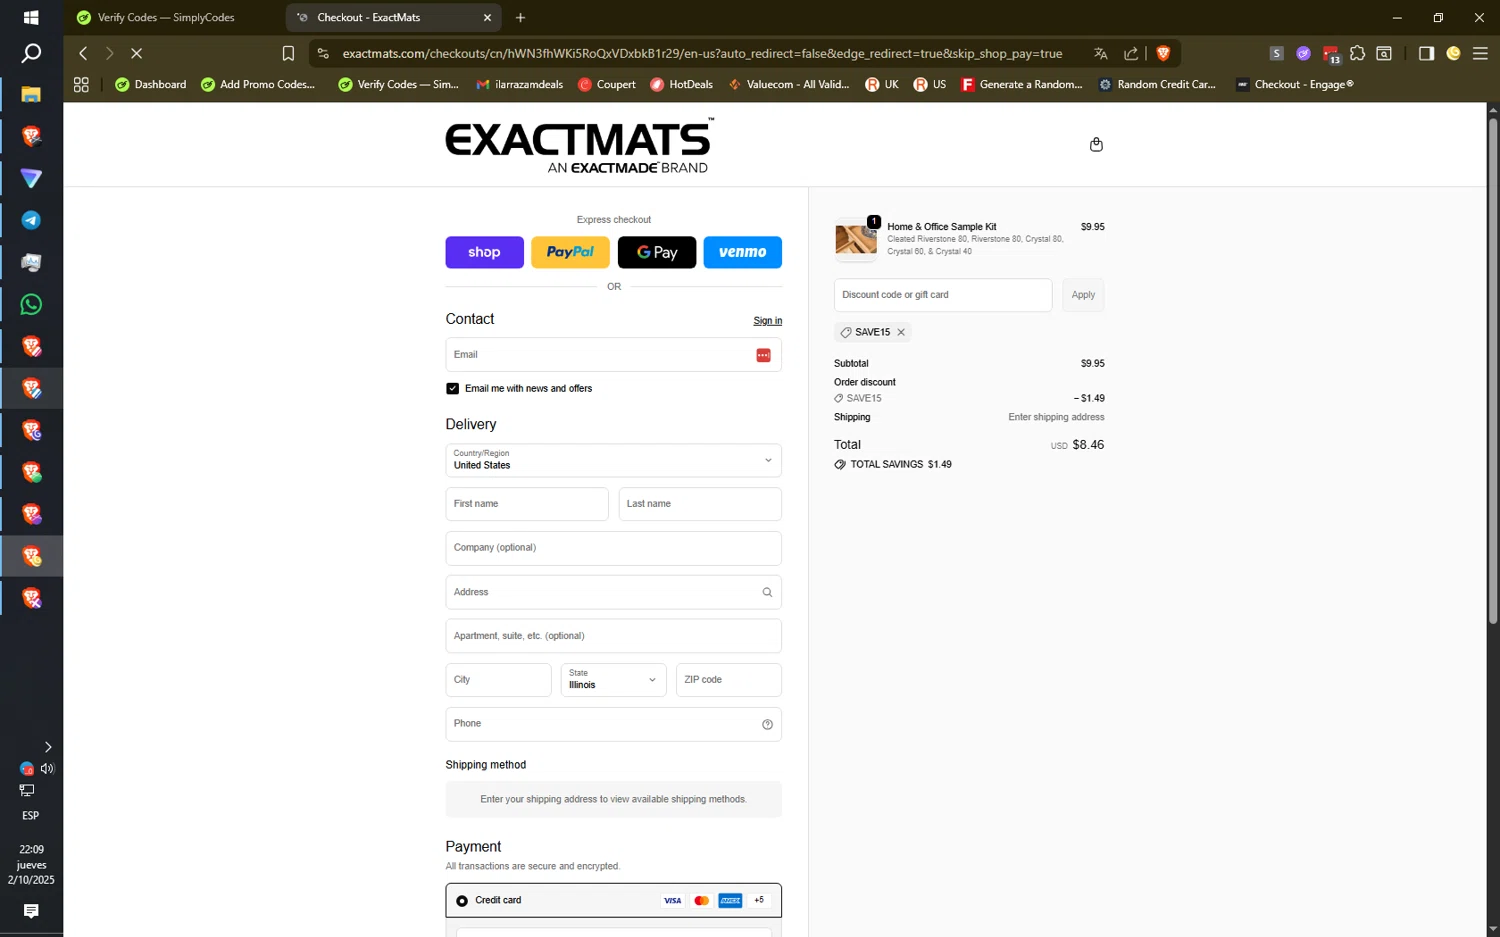Open the Generate a Random... bookmark
This screenshot has height=937, width=1500.
coord(1022,85)
